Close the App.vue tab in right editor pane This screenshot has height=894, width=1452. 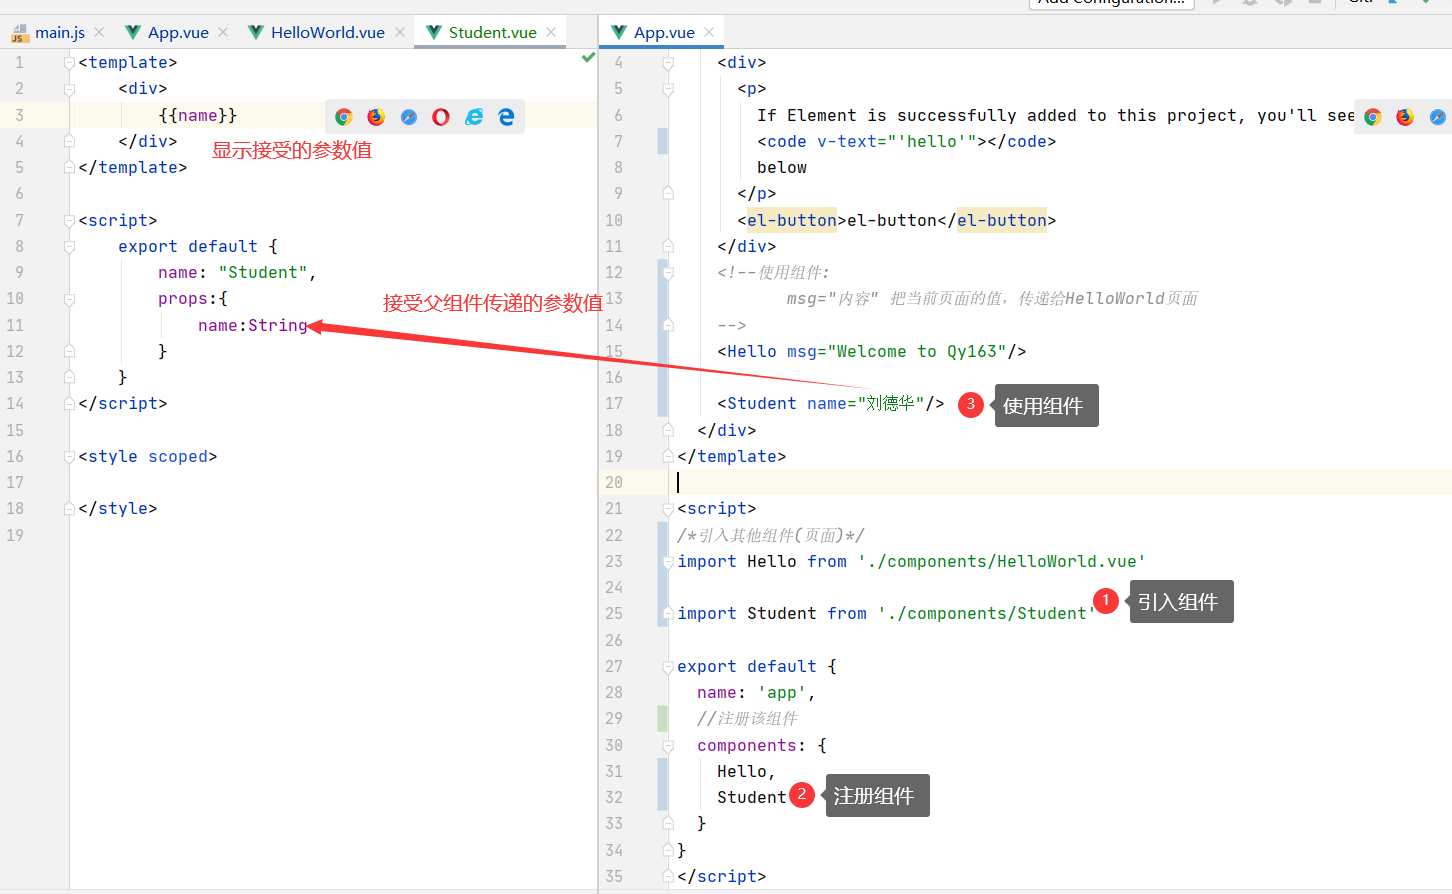(x=709, y=32)
